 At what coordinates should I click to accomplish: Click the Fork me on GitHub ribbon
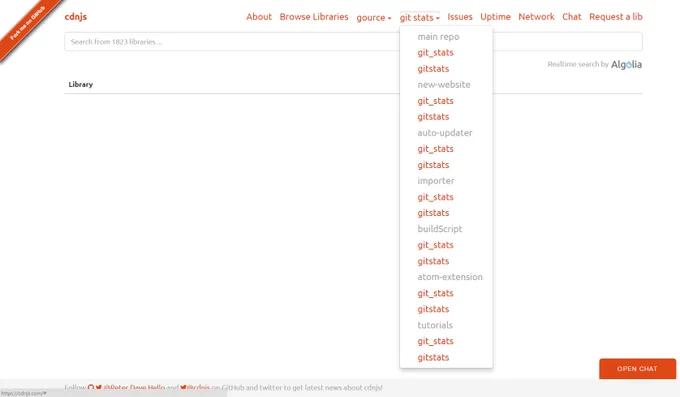point(27,24)
